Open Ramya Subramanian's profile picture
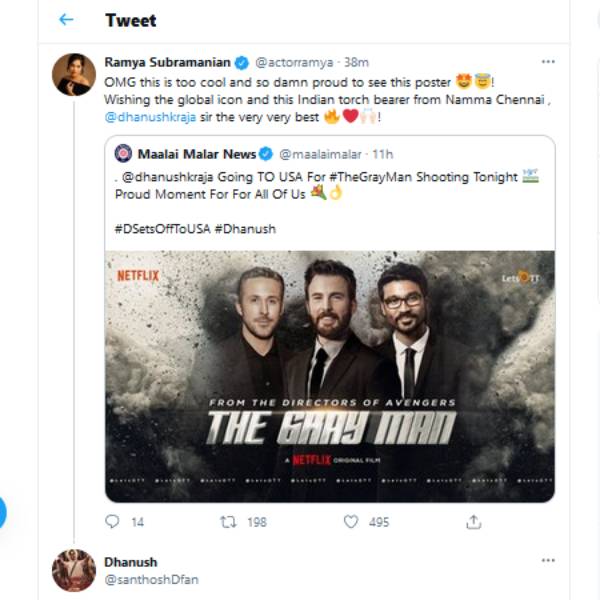Screen dimensions: 600x600 (x=74, y=75)
